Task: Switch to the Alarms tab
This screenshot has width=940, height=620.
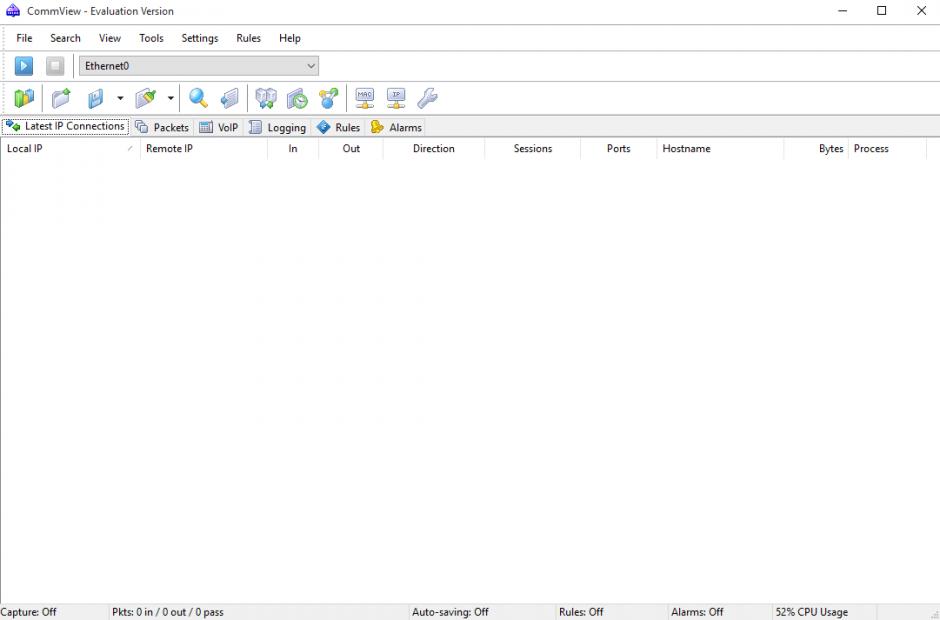Action: point(396,127)
